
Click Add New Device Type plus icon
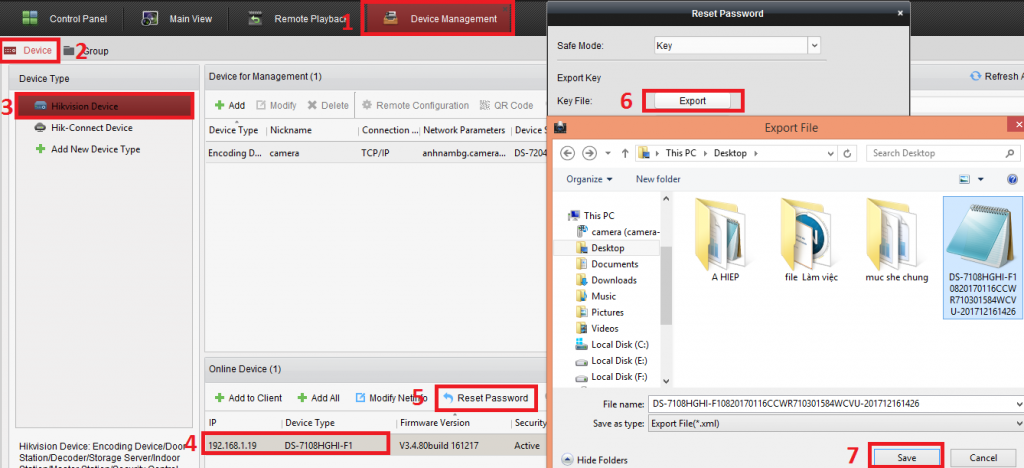click(x=40, y=149)
